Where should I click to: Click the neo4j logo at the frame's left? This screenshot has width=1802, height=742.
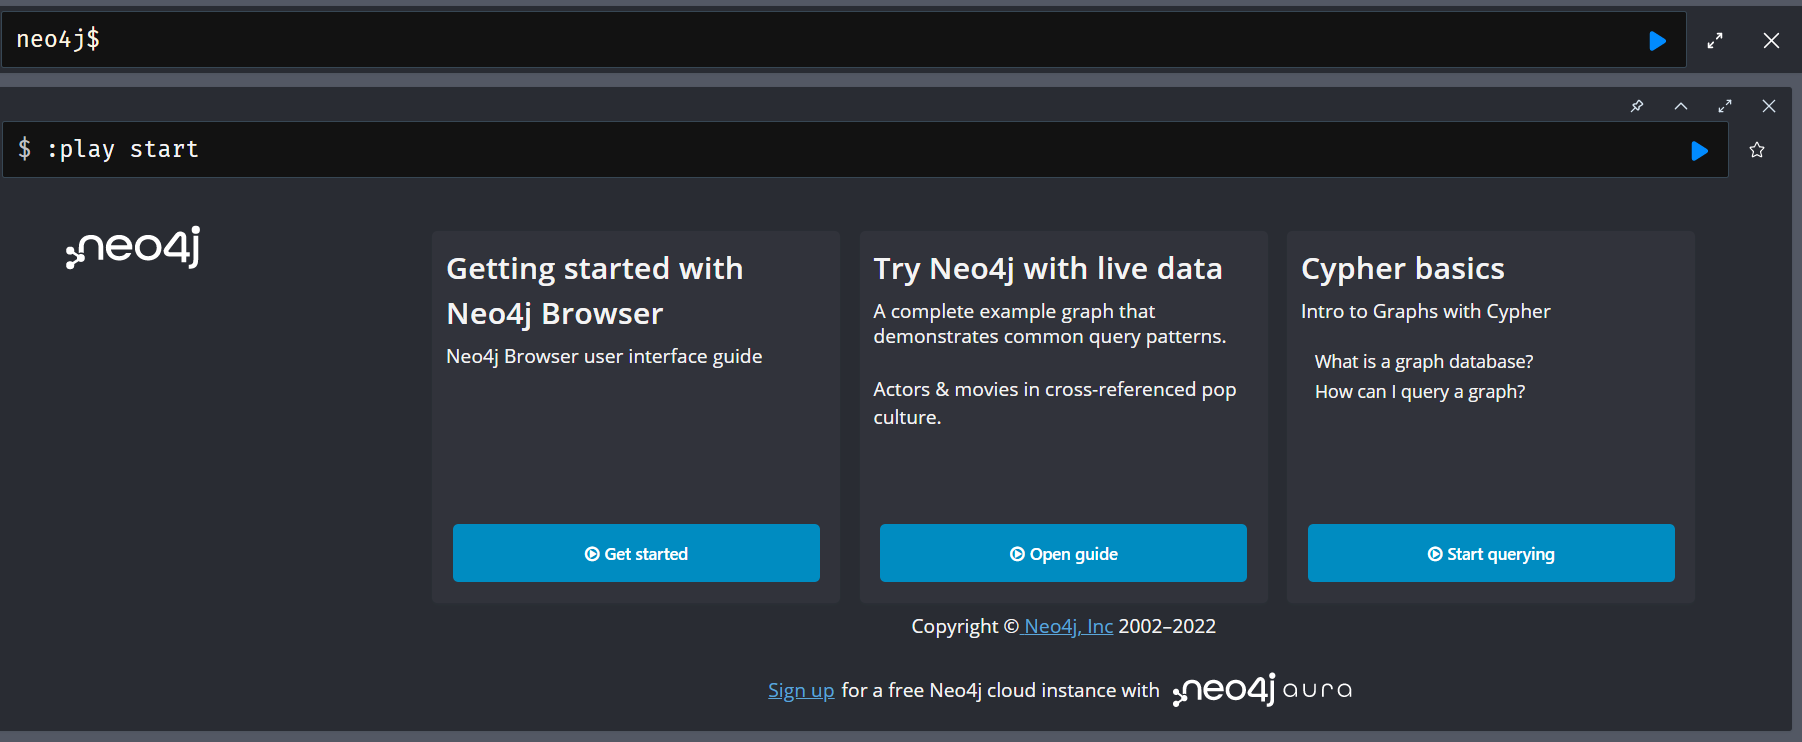tap(133, 247)
